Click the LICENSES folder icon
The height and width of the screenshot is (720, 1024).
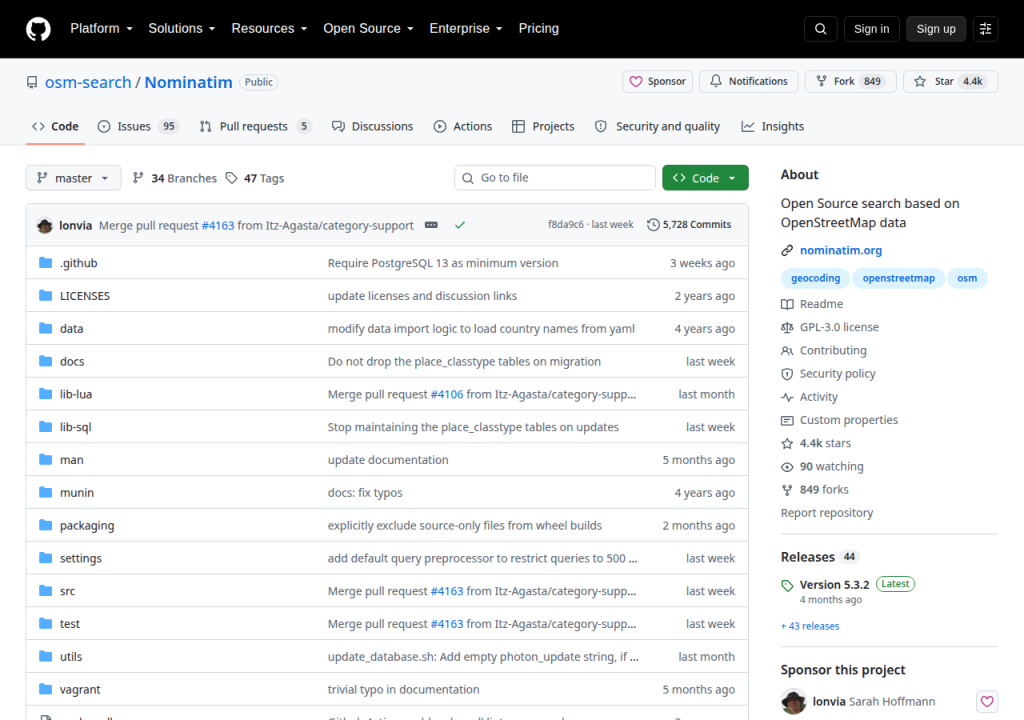45,295
